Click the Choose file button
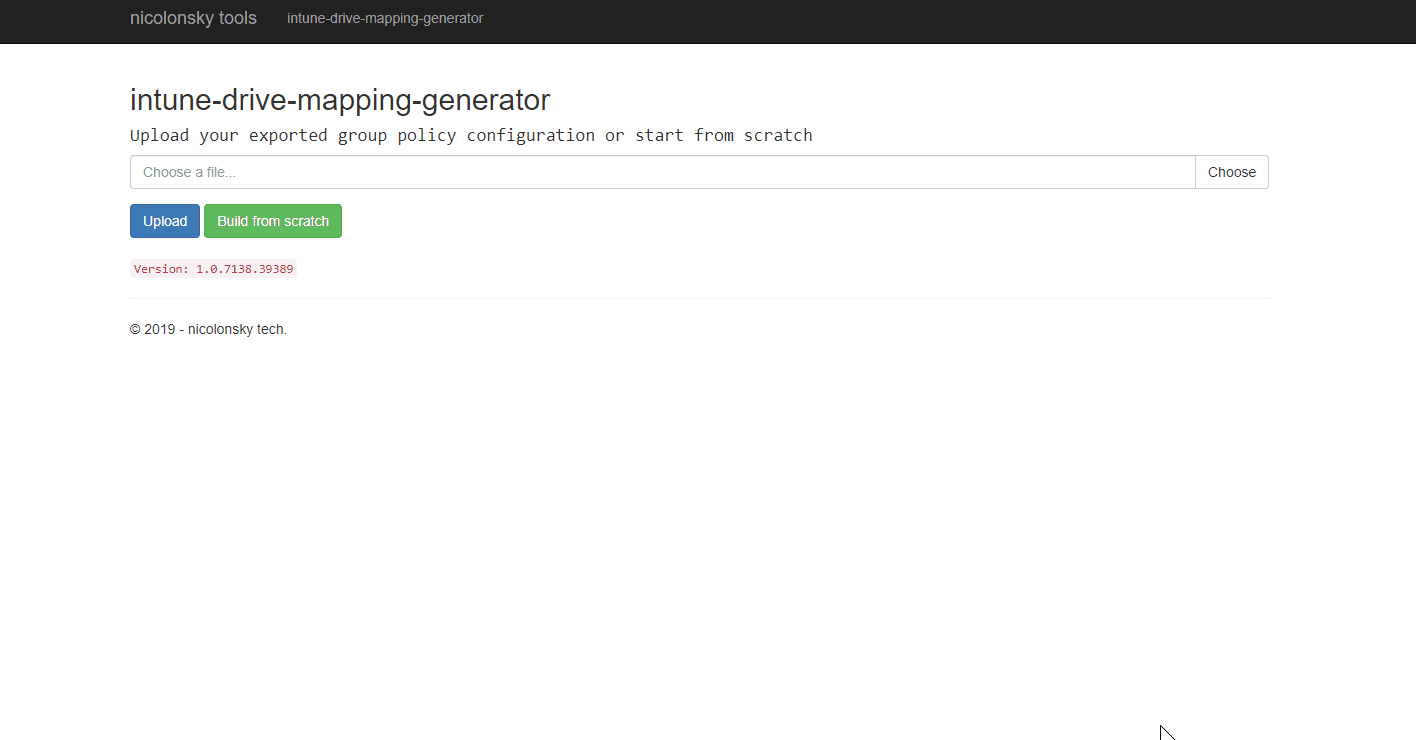This screenshot has height=740, width=1416. [1232, 172]
